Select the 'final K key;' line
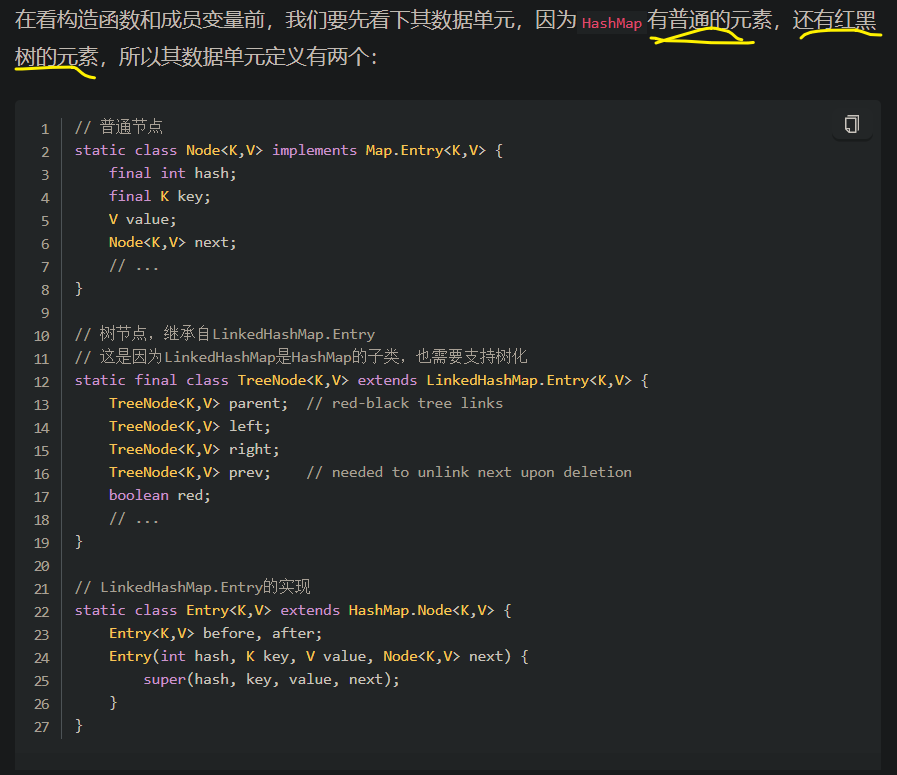The width and height of the screenshot is (897, 775). point(160,196)
